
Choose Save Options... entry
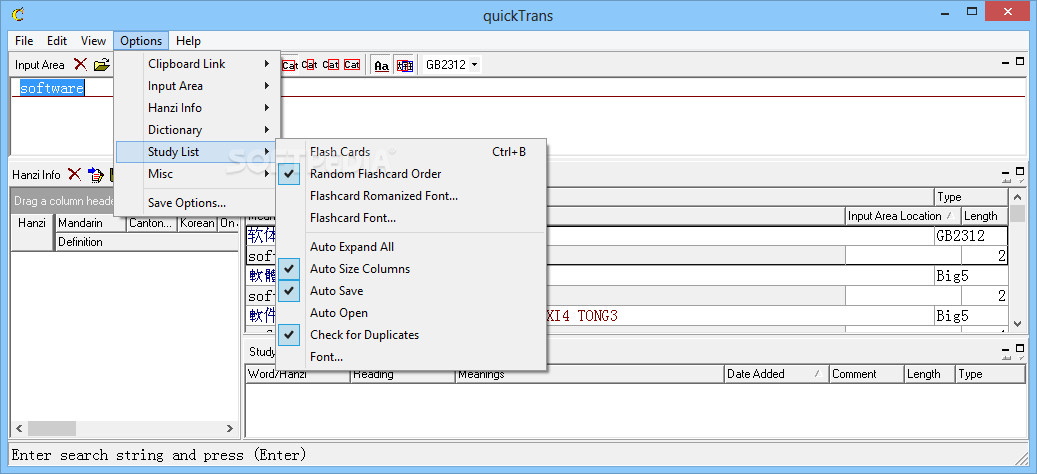pyautogui.click(x=197, y=203)
